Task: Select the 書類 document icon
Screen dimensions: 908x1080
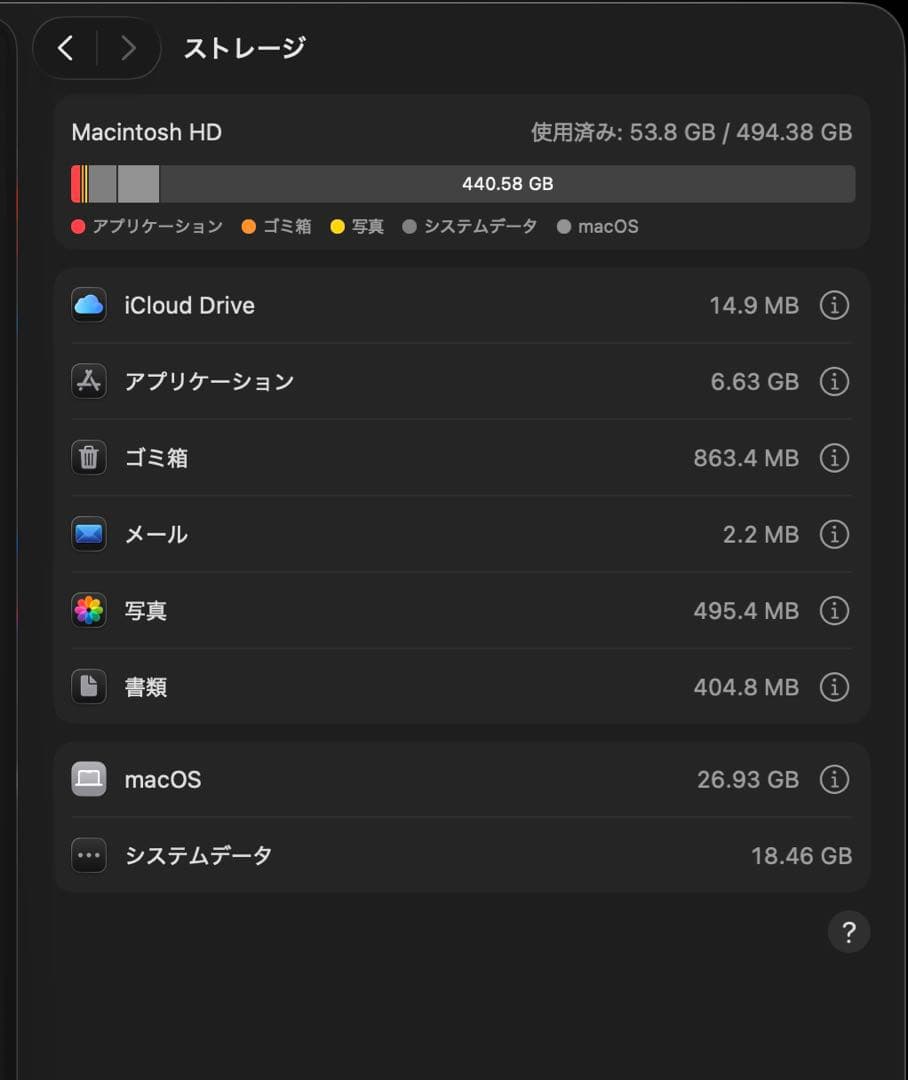Action: [x=88, y=687]
